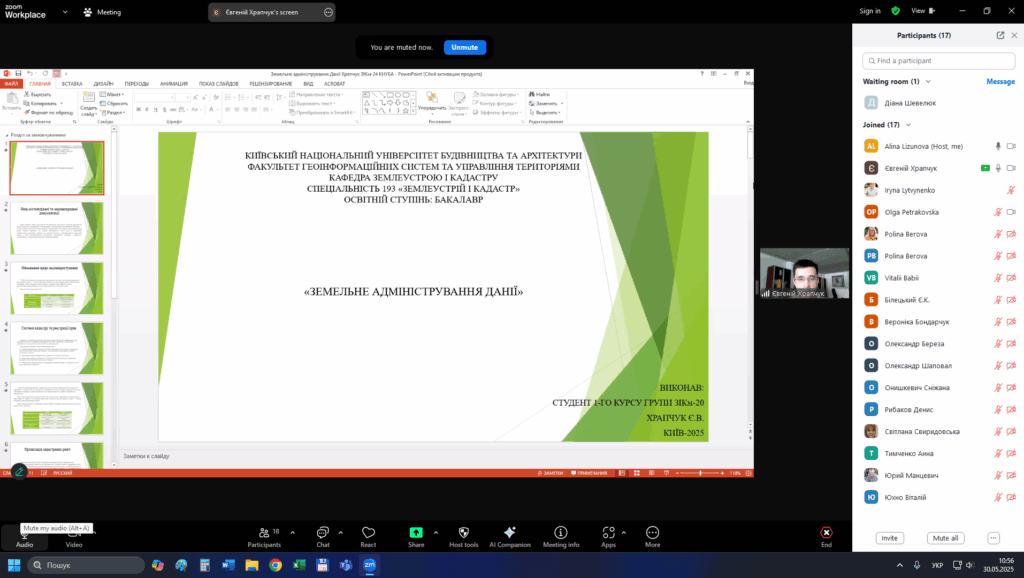Show hidden icons in system tray

point(899,565)
